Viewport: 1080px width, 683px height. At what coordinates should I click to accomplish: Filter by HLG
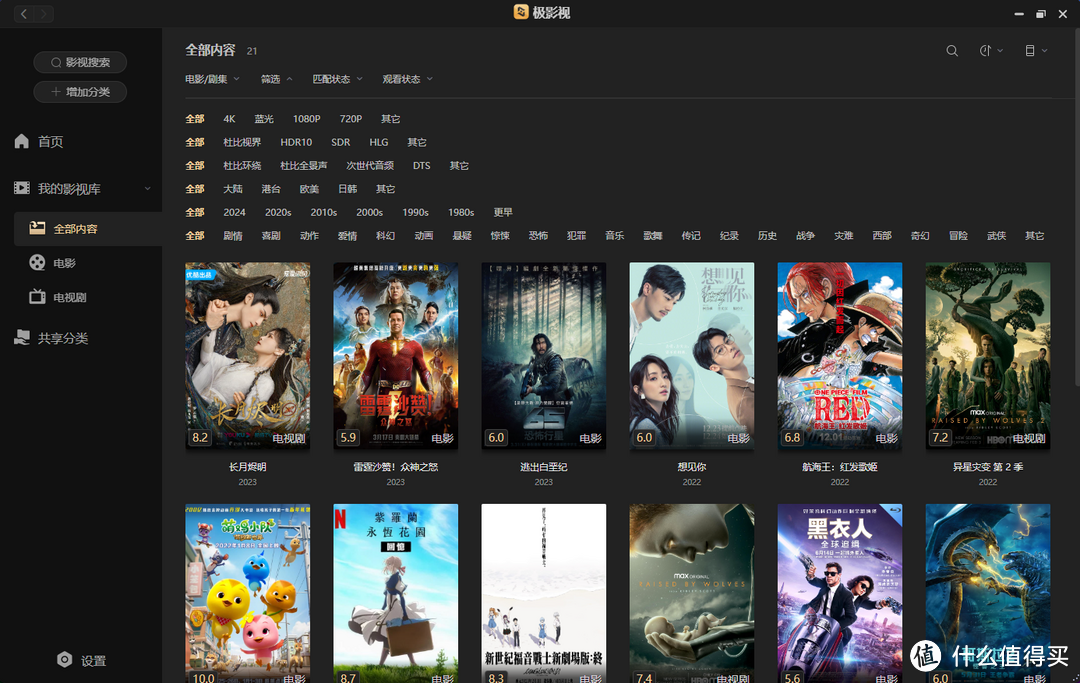click(x=379, y=143)
